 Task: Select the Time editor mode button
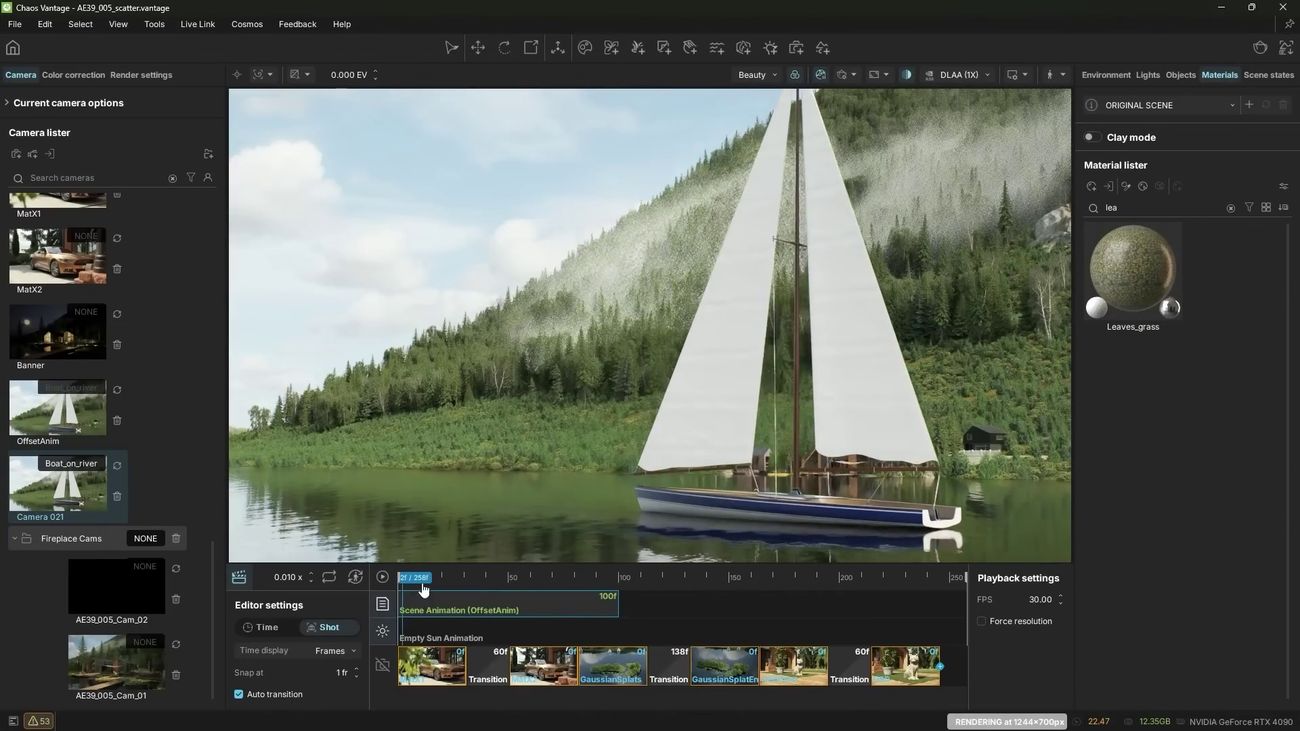pos(262,627)
